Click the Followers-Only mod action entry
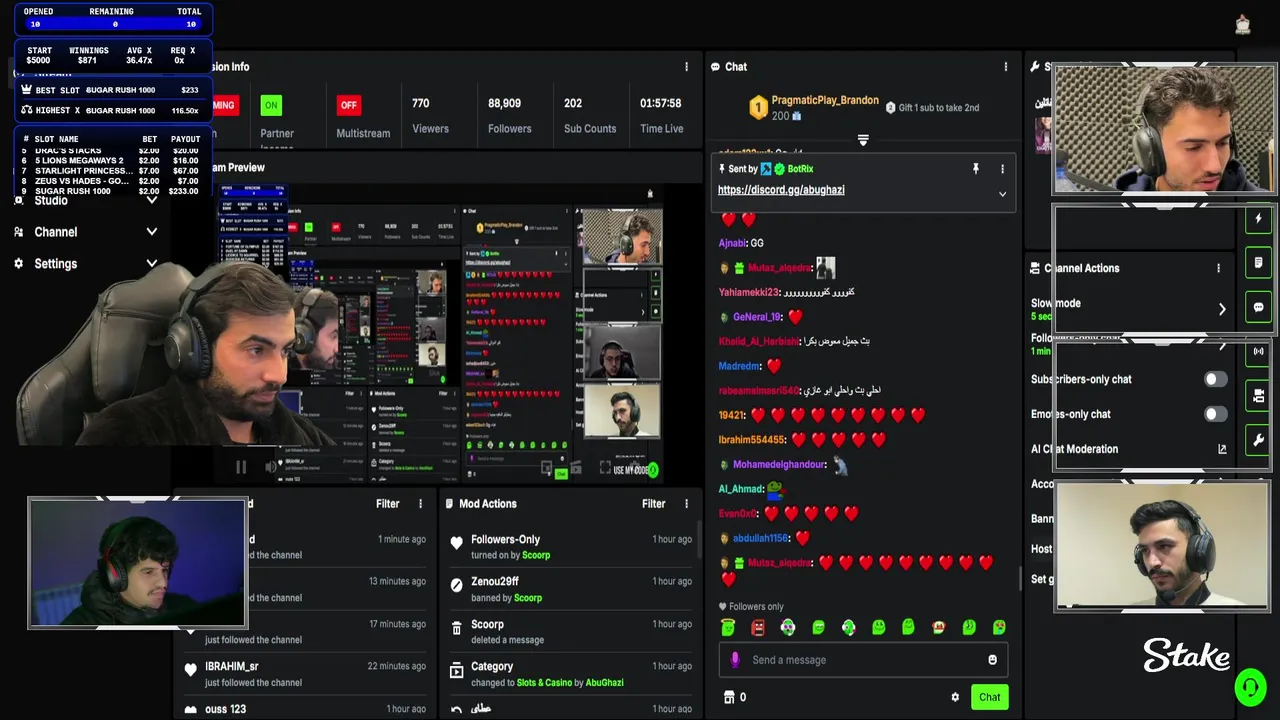 570,547
